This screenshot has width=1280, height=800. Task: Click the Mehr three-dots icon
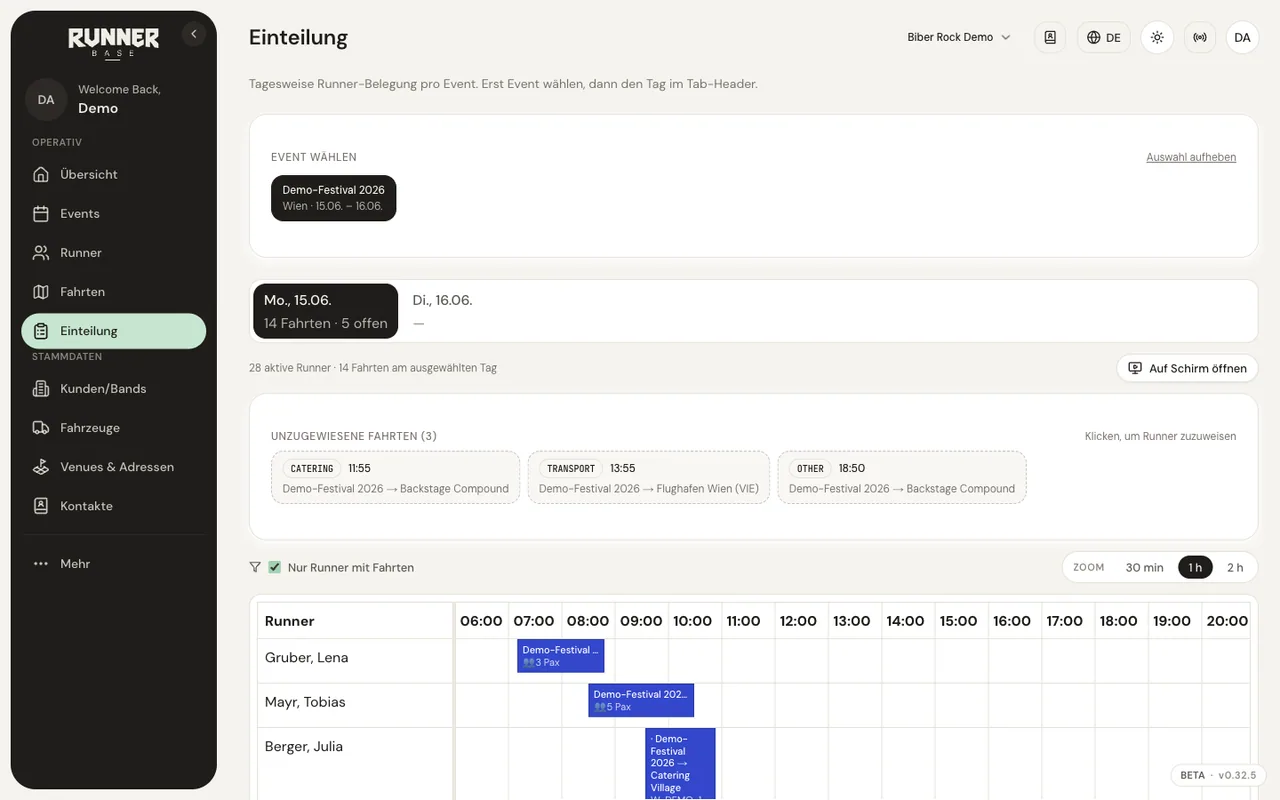coord(41,564)
